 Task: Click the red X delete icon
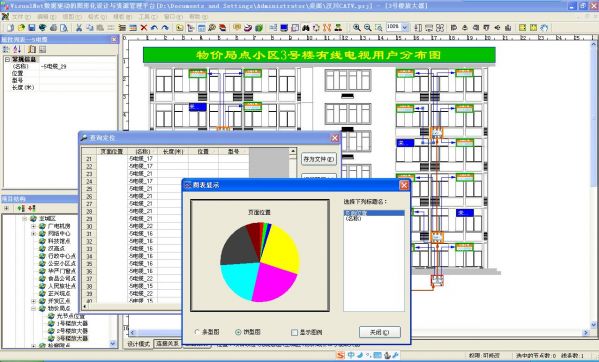(x=144, y=28)
